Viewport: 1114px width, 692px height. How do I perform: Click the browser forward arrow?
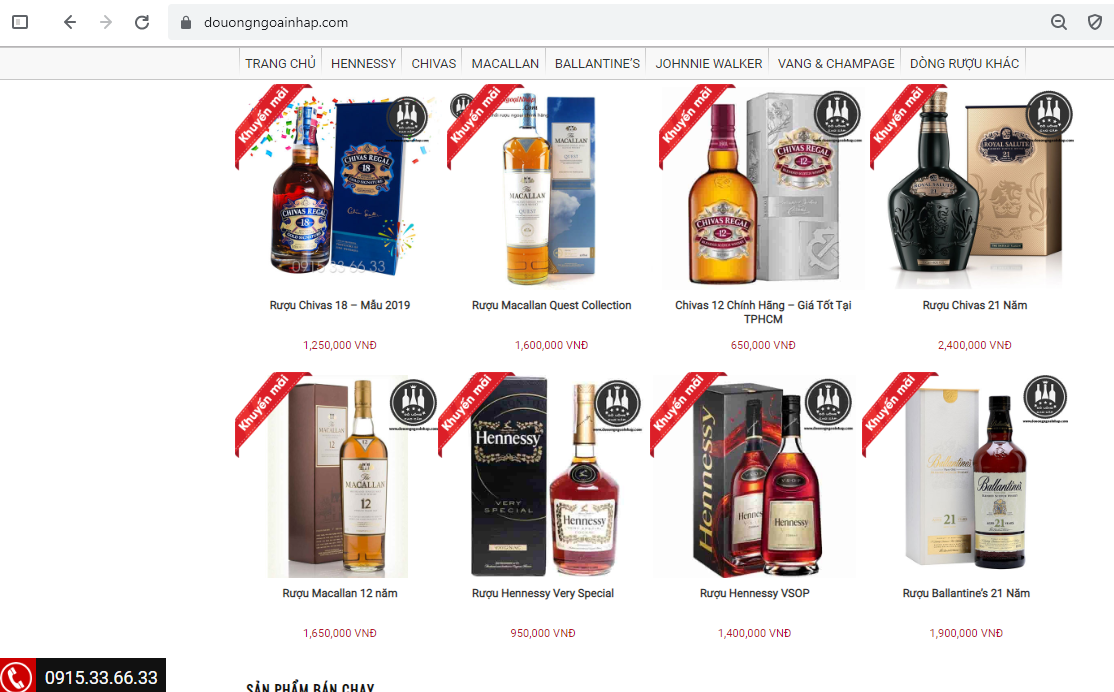coord(106,23)
